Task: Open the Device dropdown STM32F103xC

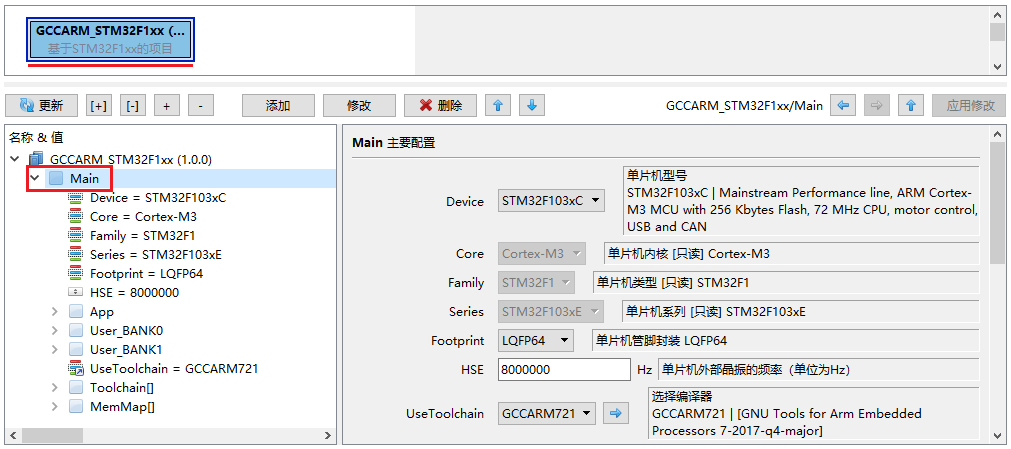Action: [552, 201]
